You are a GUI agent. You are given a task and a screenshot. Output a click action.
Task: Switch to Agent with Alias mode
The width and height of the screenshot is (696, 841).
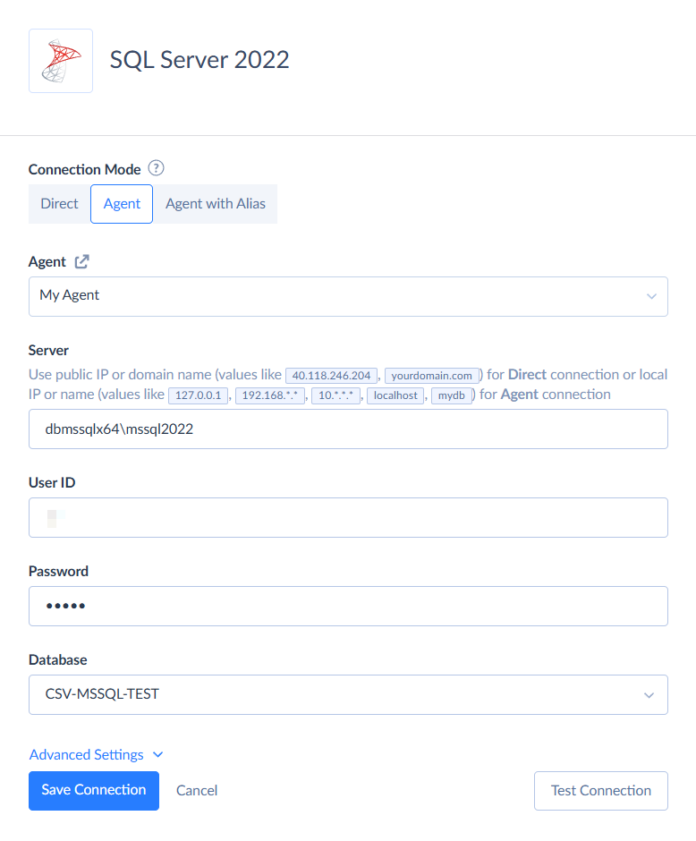[215, 203]
